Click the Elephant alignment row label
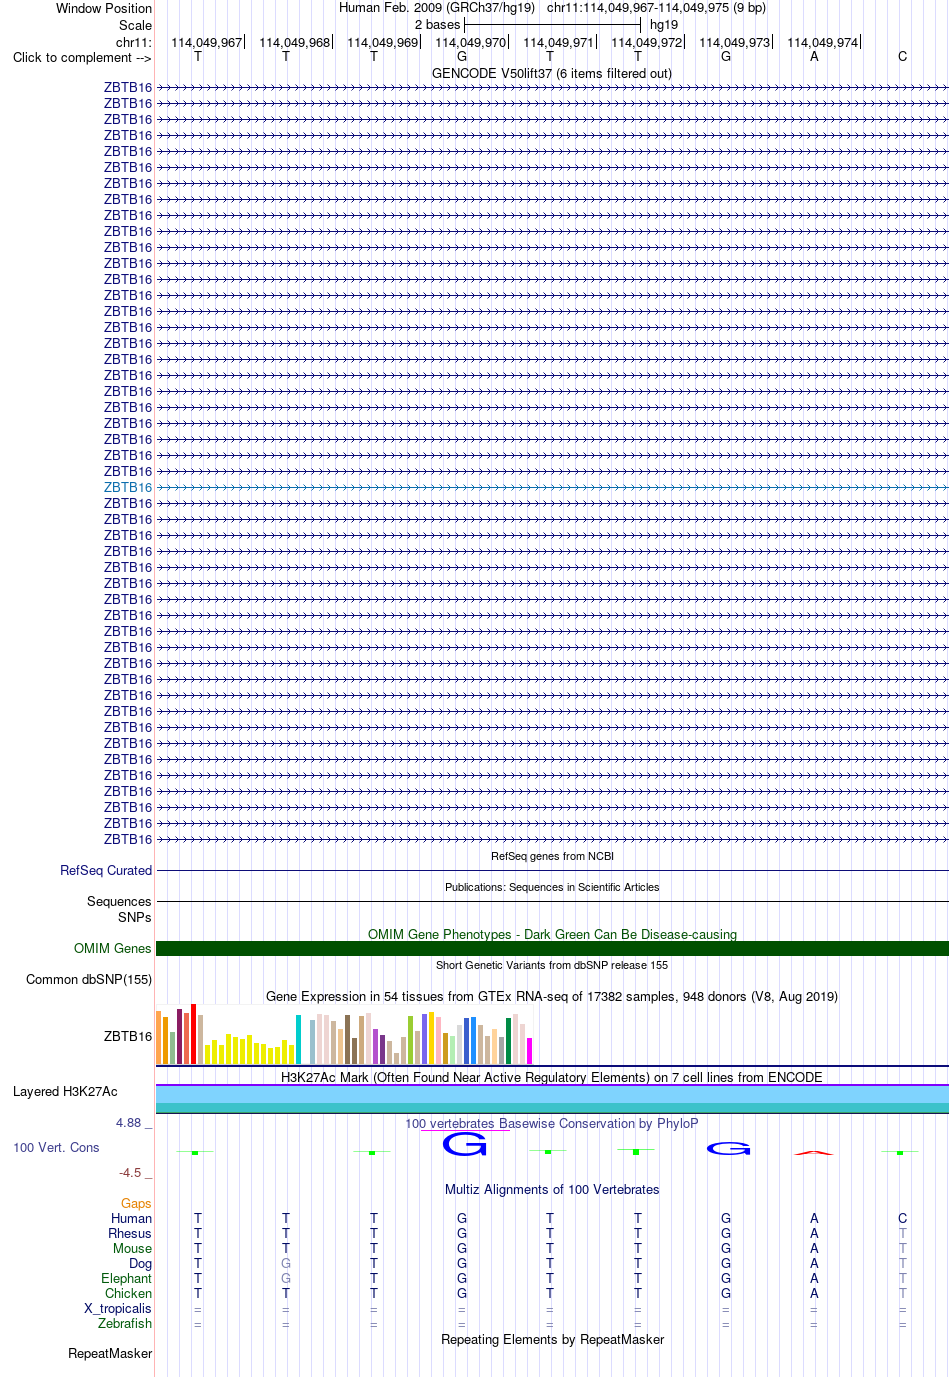The height and width of the screenshot is (1377, 950). pos(126,1278)
